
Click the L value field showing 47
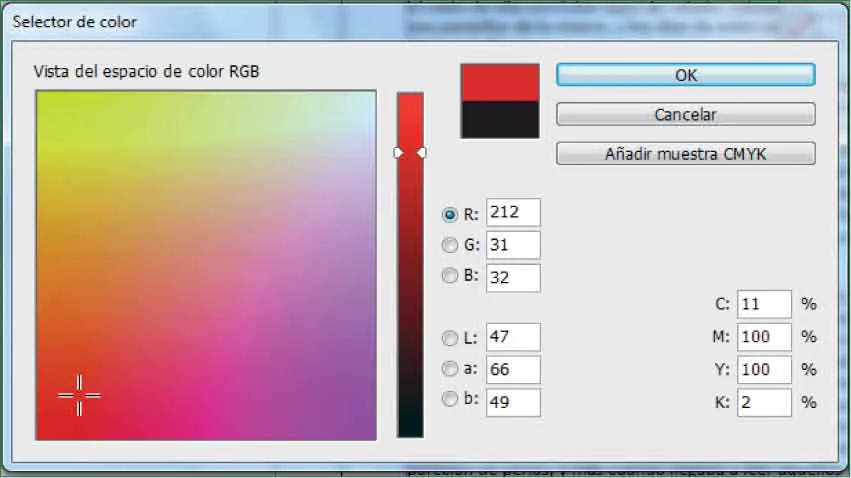[512, 338]
